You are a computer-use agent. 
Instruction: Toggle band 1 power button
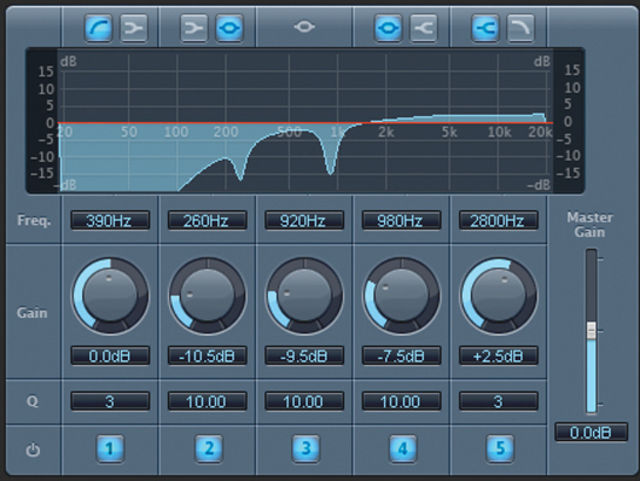[110, 449]
